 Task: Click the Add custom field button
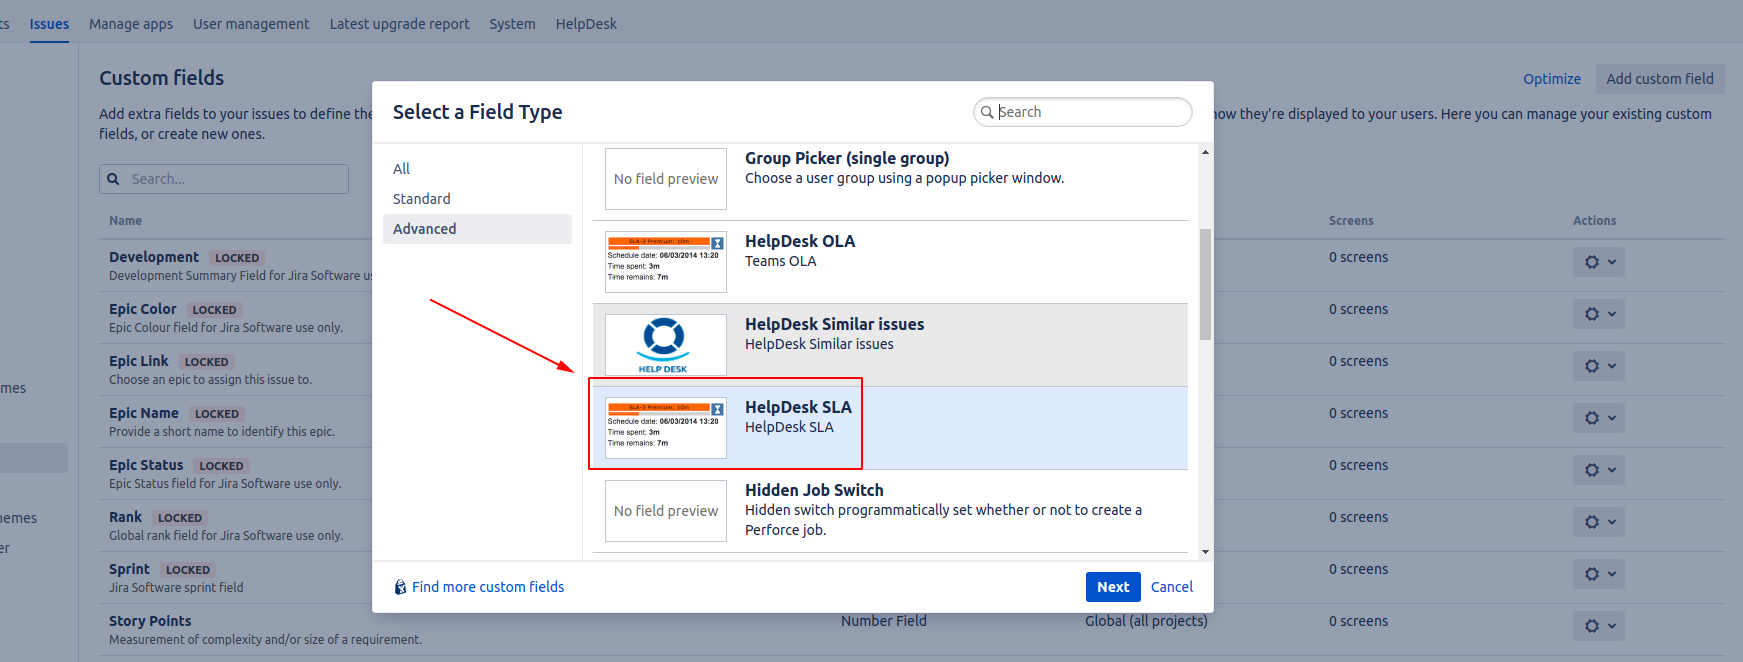point(1660,79)
